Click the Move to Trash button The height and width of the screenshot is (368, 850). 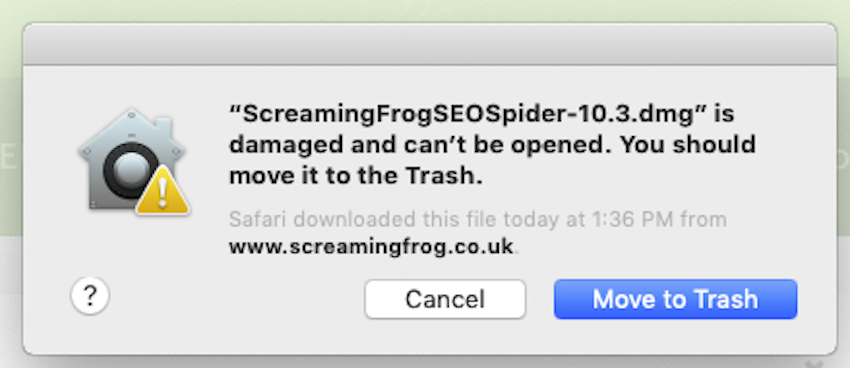[x=675, y=299]
